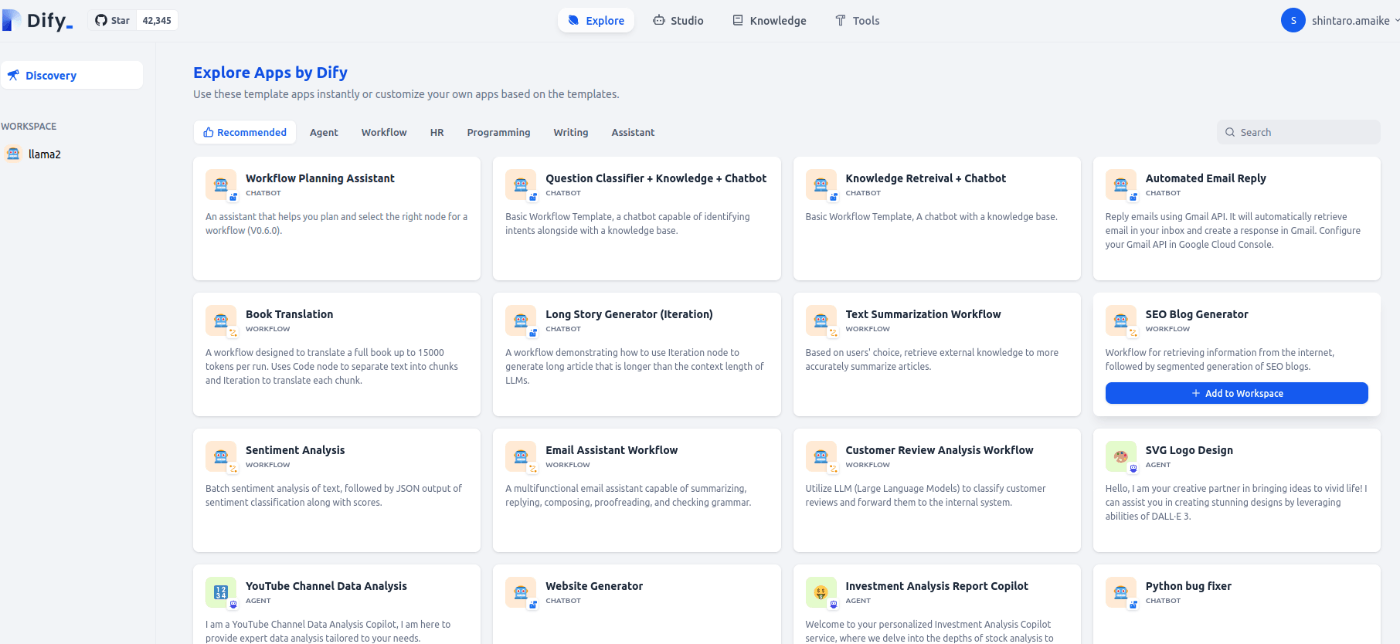Open Knowledge Retreival + Chatbot title
The width and height of the screenshot is (1400, 644).
[x=926, y=178]
